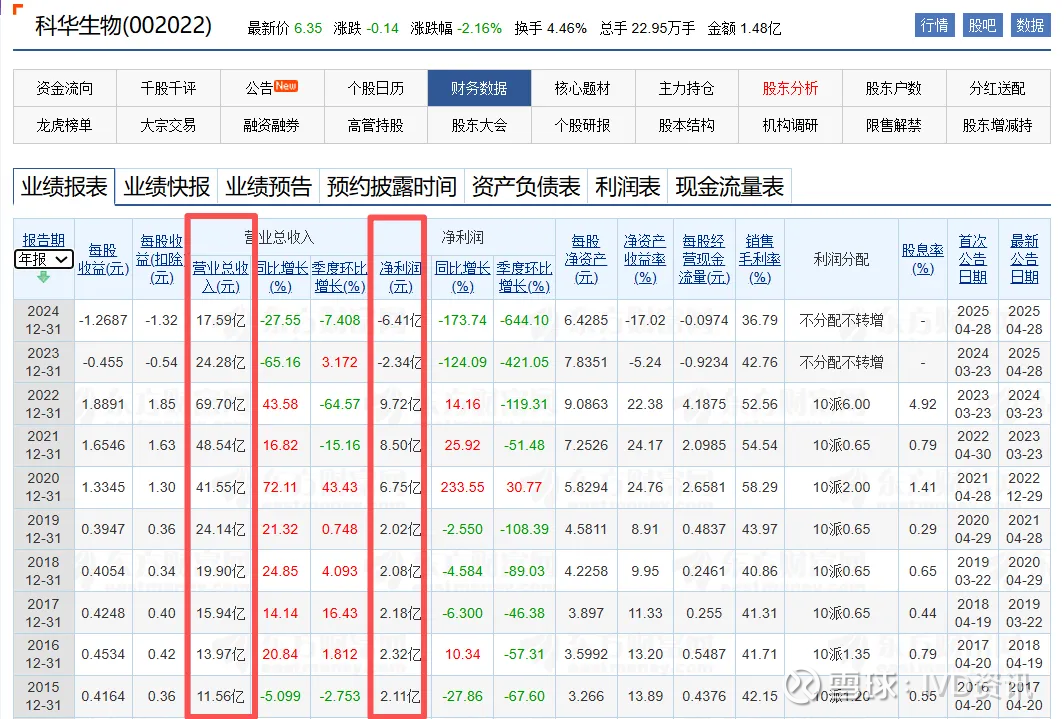Click the -6.41亿 net profit cell
Viewport: 1064px width, 719px height.
pos(400,320)
